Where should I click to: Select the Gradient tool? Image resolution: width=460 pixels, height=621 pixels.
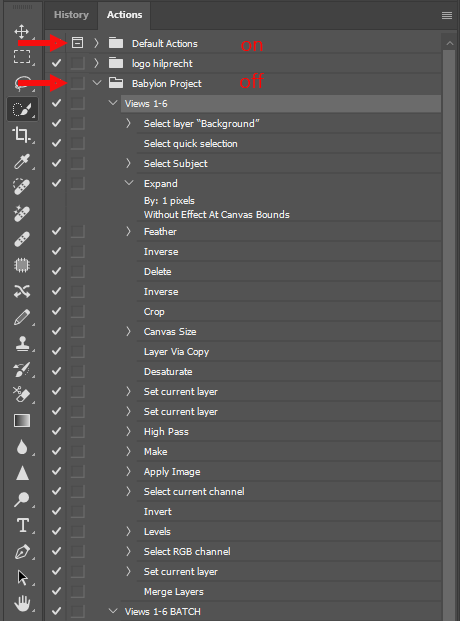[x=22, y=421]
